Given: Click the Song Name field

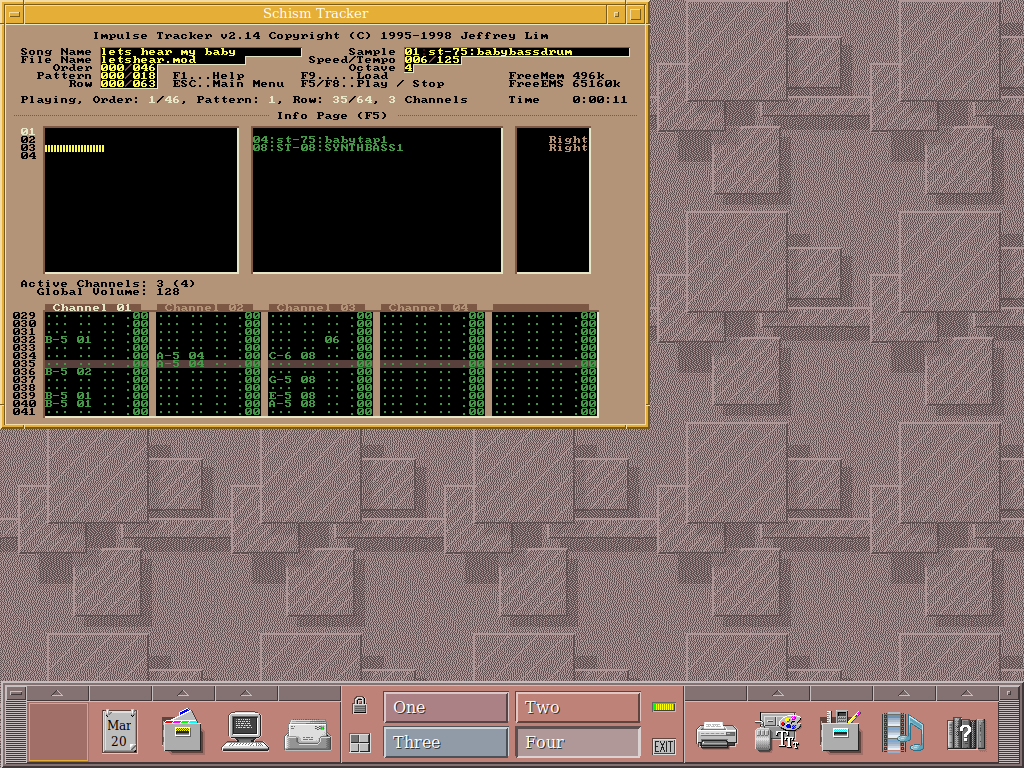Looking at the screenshot, I should point(200,52).
